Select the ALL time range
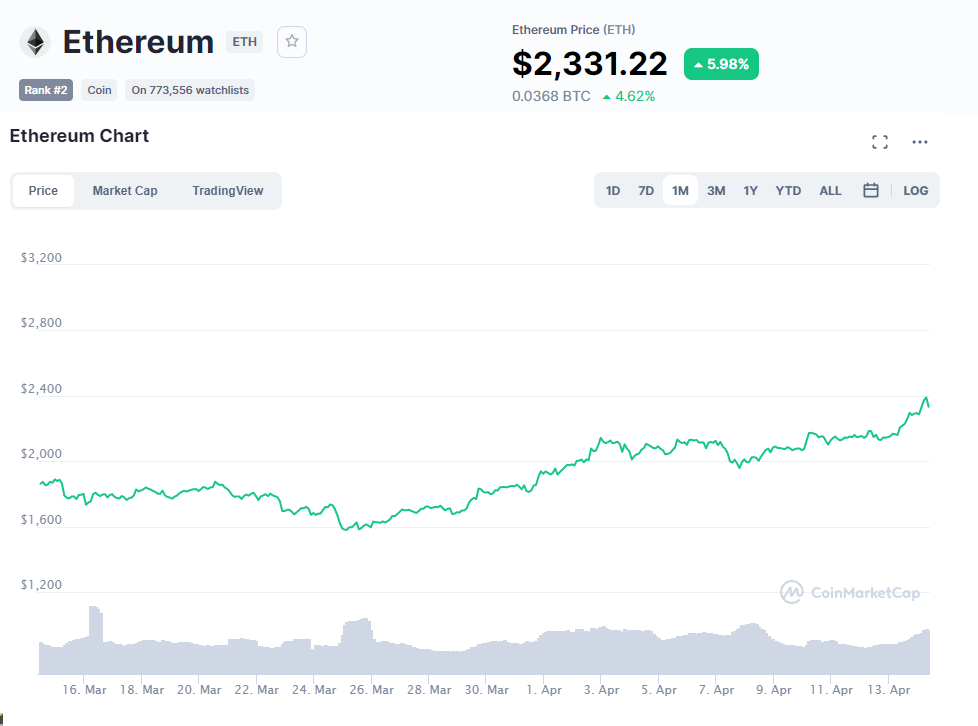 (830, 191)
